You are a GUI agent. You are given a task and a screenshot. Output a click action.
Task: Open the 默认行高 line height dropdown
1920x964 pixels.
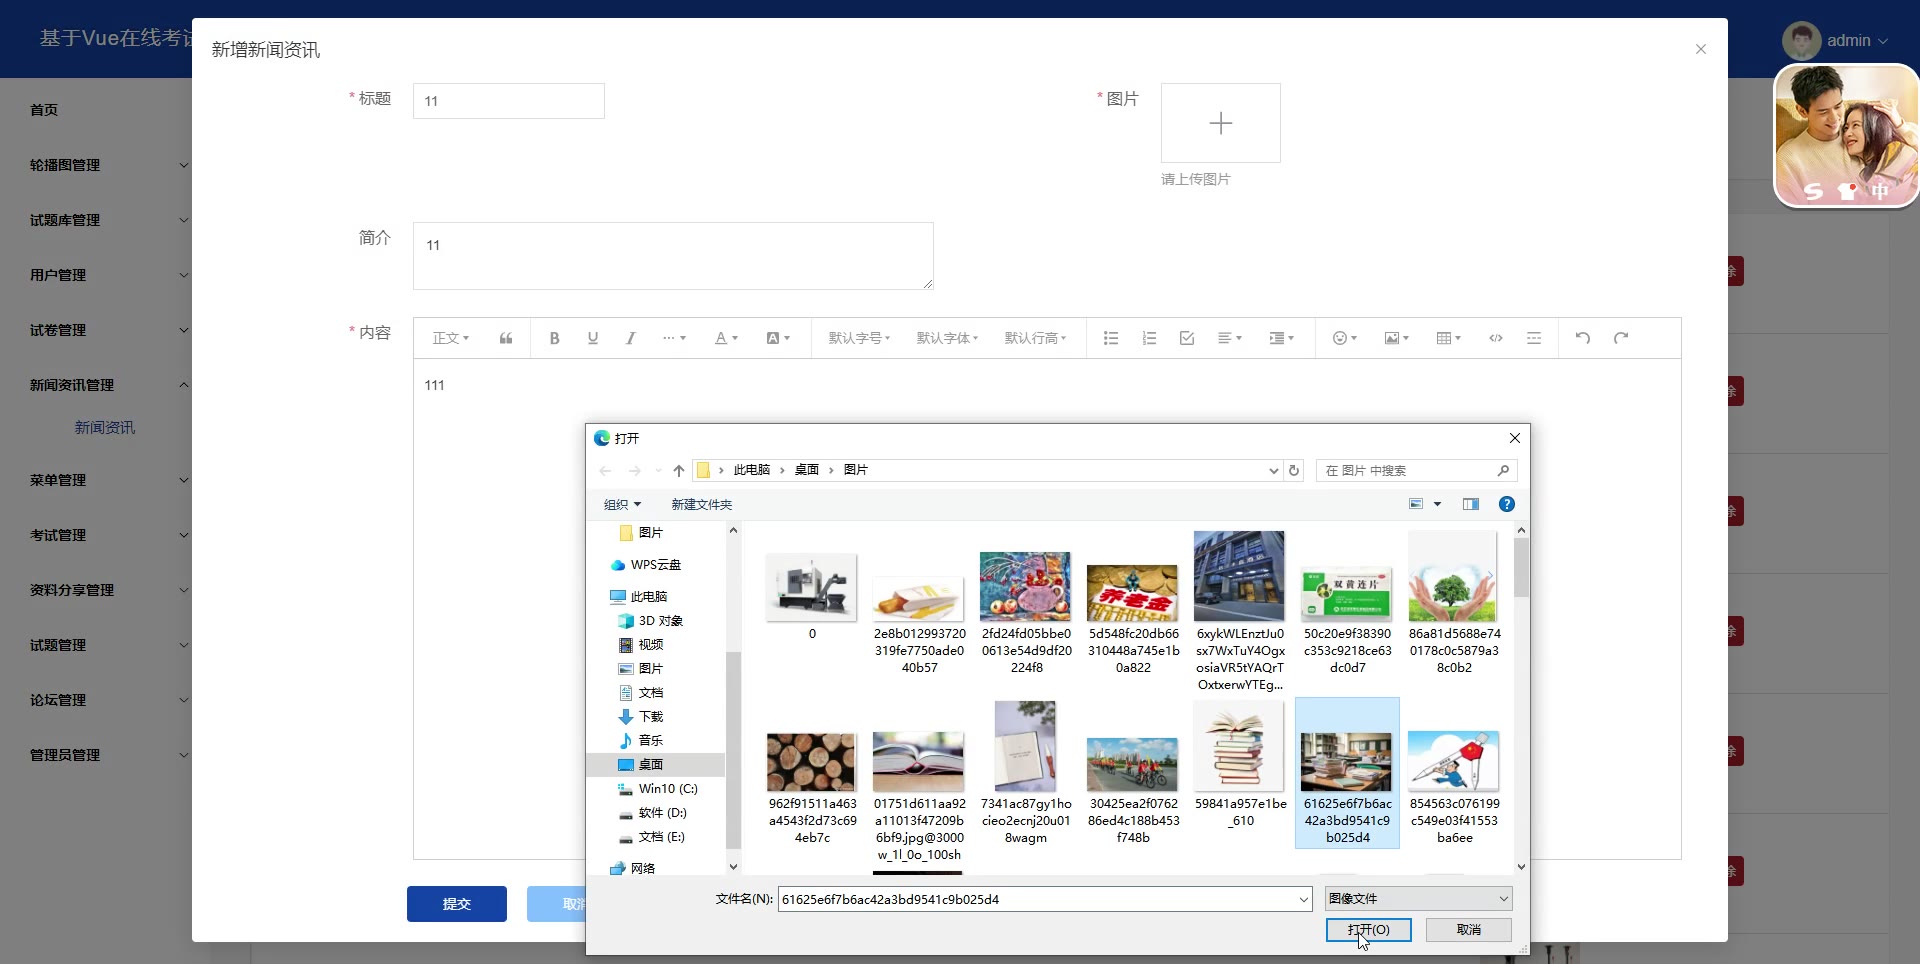pyautogui.click(x=1035, y=338)
